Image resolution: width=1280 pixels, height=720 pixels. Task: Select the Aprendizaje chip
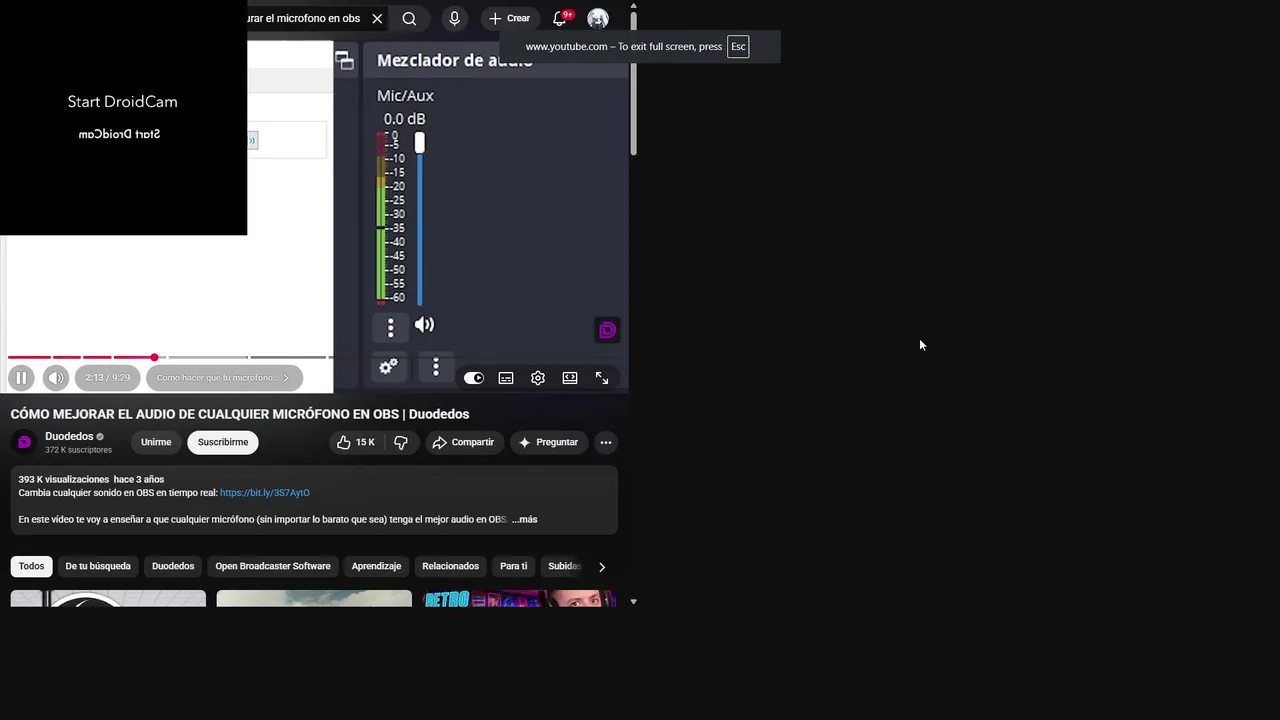tap(376, 566)
